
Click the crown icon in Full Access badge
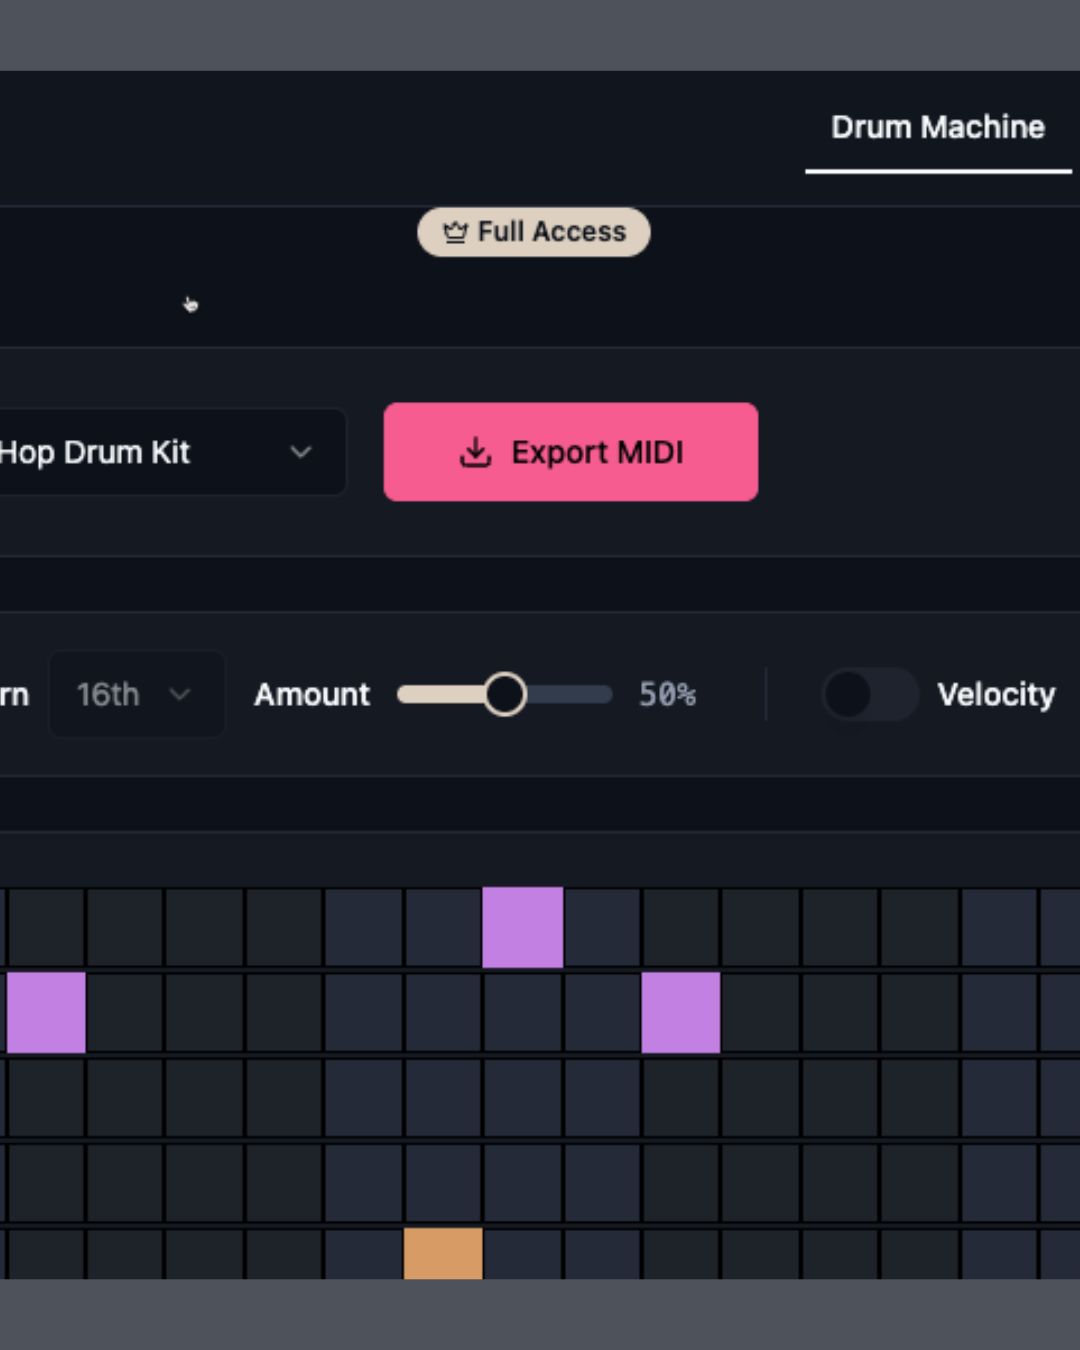point(455,233)
